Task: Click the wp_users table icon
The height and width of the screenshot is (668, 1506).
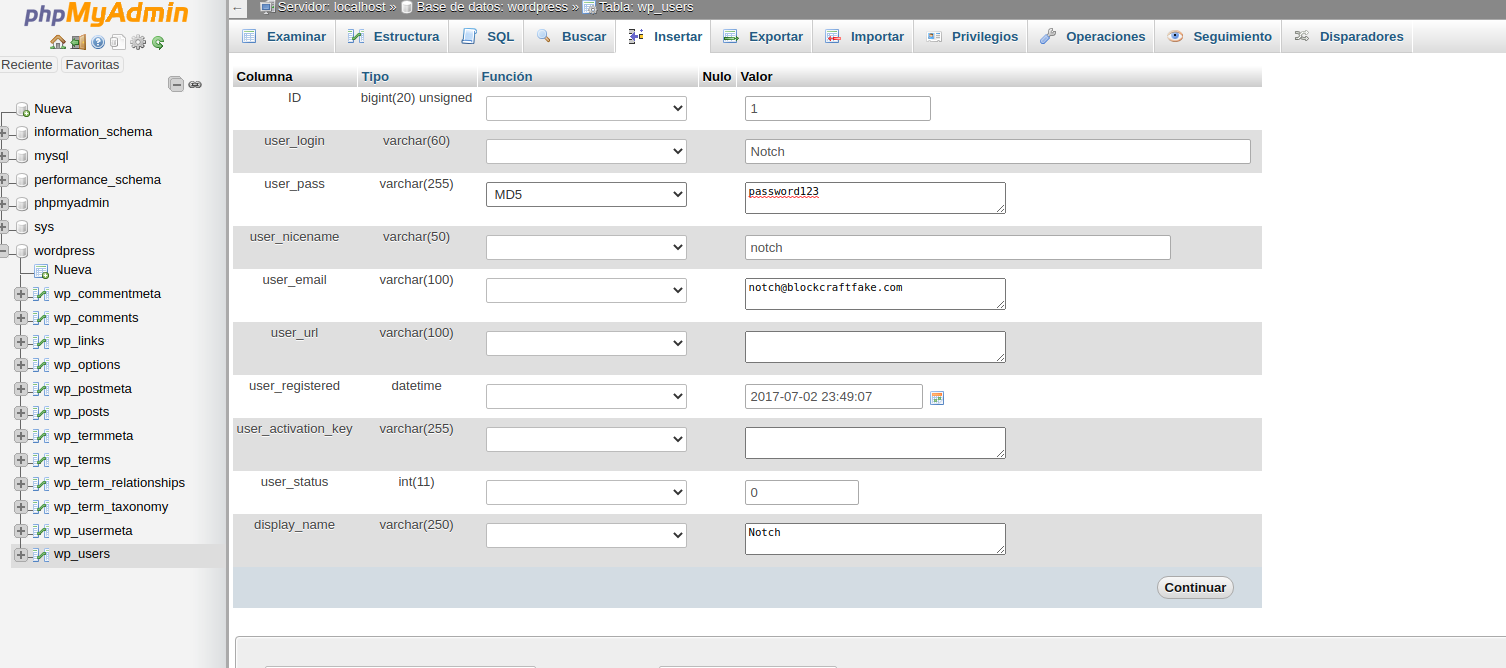Action: tap(41, 554)
